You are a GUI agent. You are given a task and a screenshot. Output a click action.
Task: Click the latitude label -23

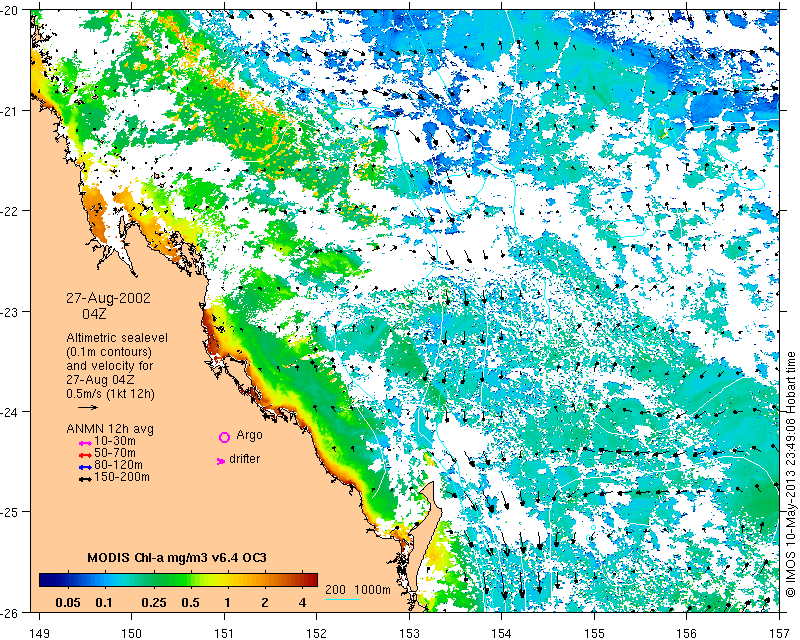coord(10,311)
